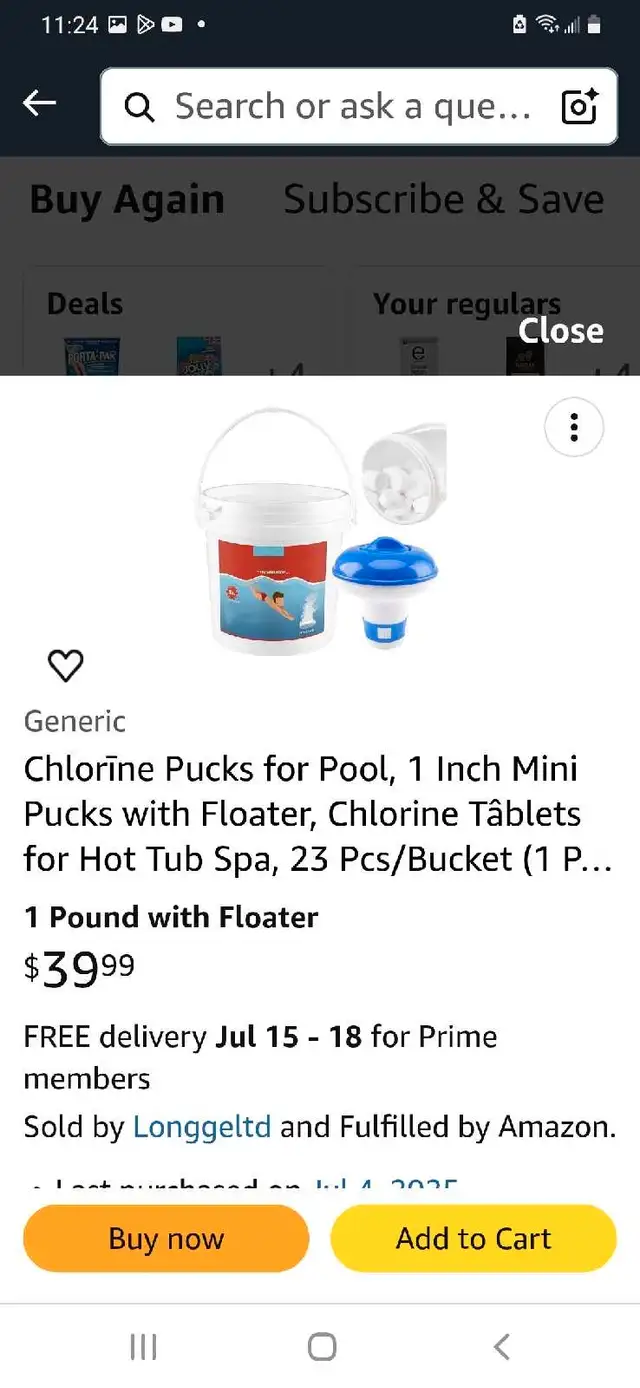Tap Android back navigation chevron
The width and height of the screenshot is (640, 1388).
502,1347
